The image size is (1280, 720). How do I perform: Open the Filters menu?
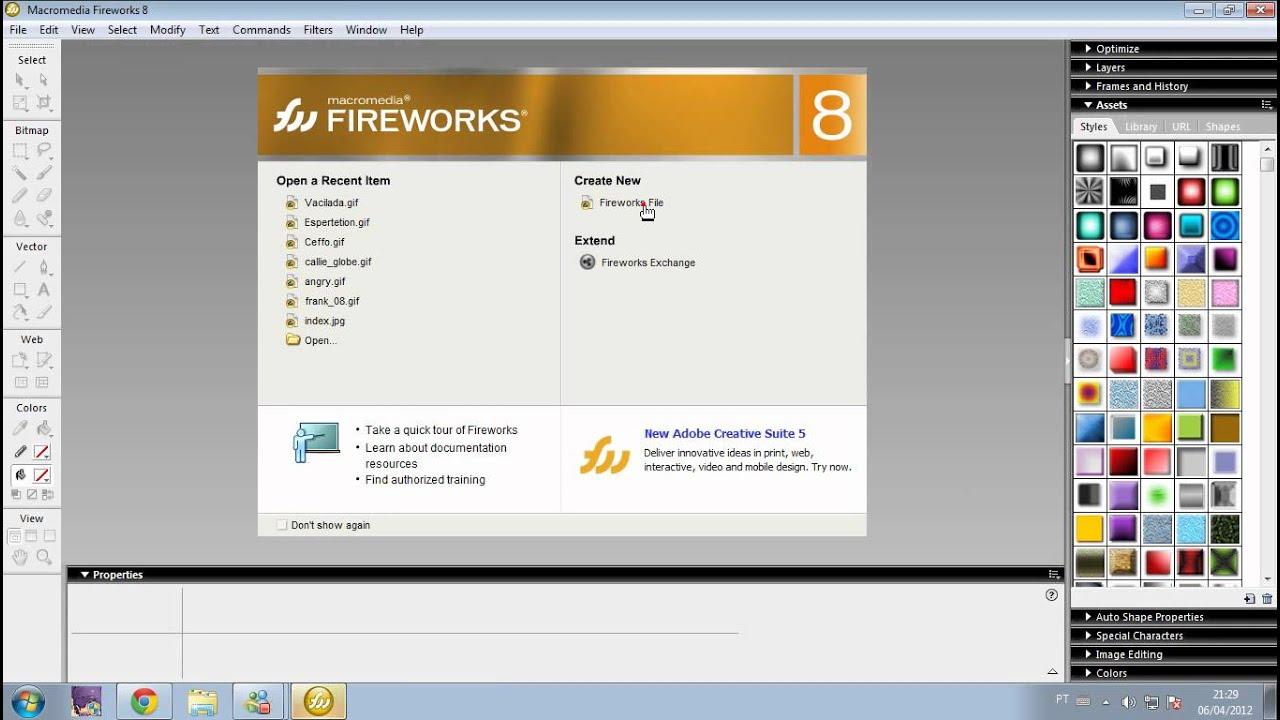coord(318,30)
